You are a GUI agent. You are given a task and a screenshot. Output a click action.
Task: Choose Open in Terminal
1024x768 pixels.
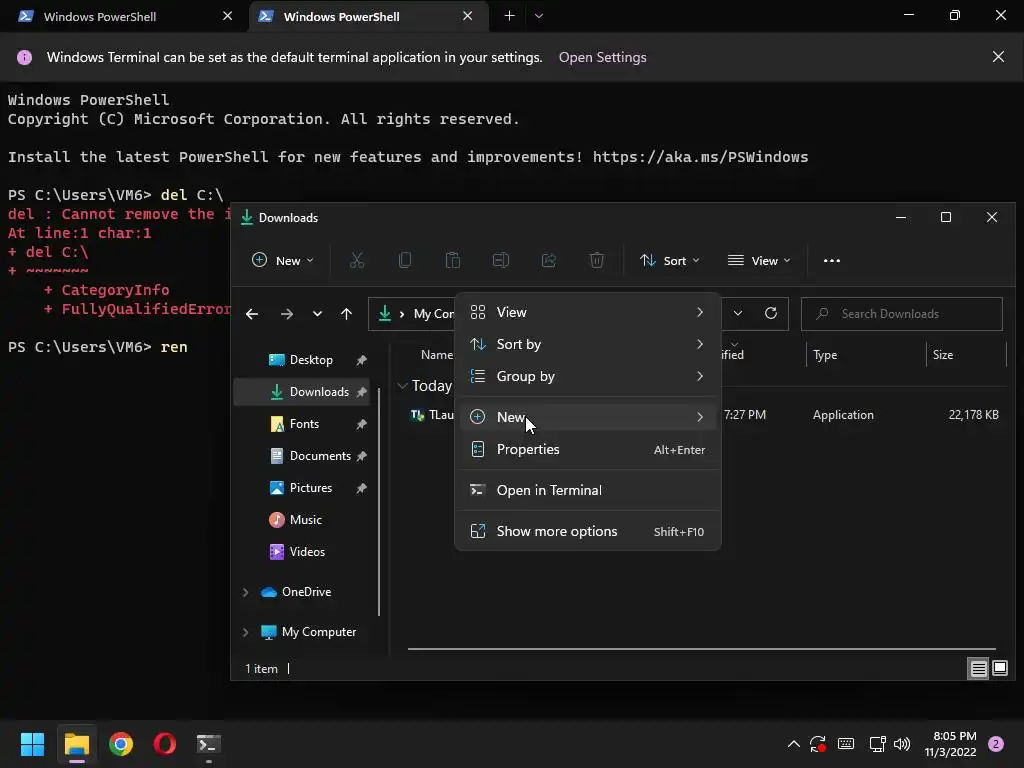[x=588, y=490]
